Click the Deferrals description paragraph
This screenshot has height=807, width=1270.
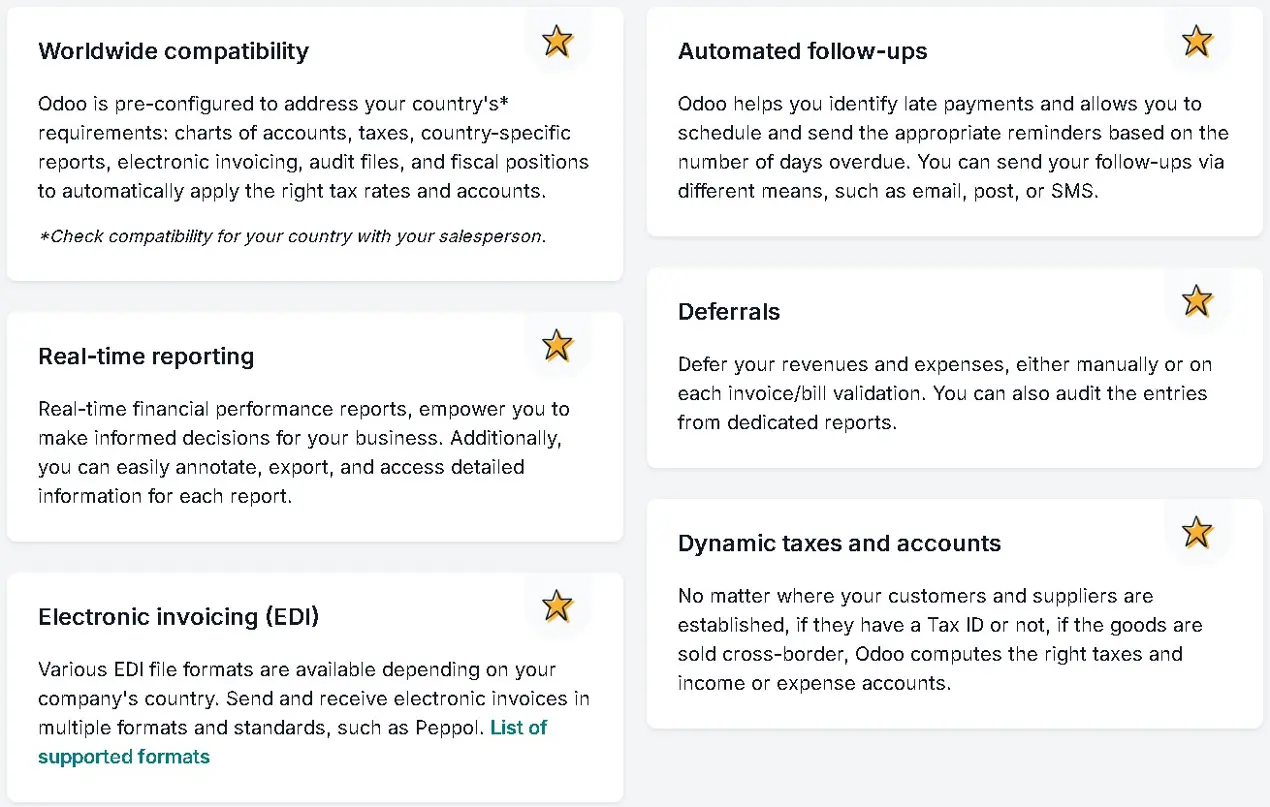point(945,393)
